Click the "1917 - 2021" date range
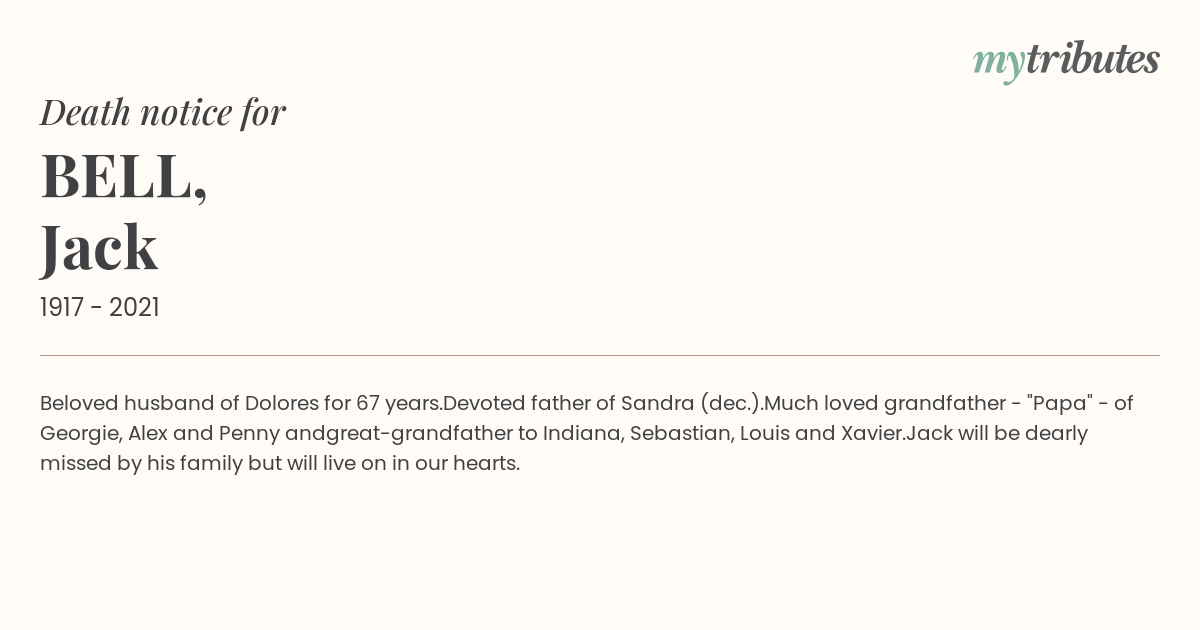1200x630 pixels. tap(100, 307)
